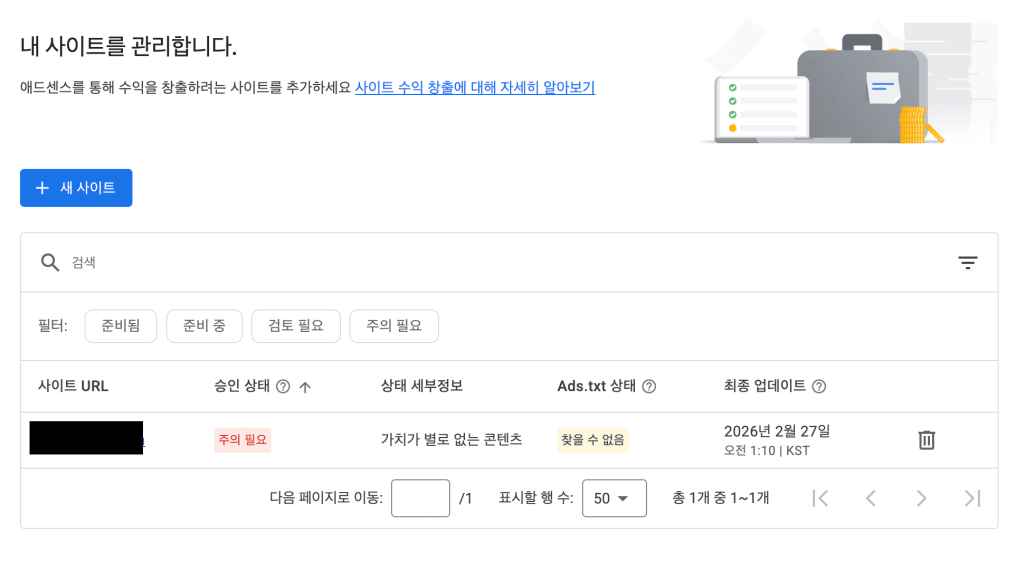The width and height of the screenshot is (1025, 588).
Task: Toggle the 준비 중 filter chip
Action: (x=204, y=326)
